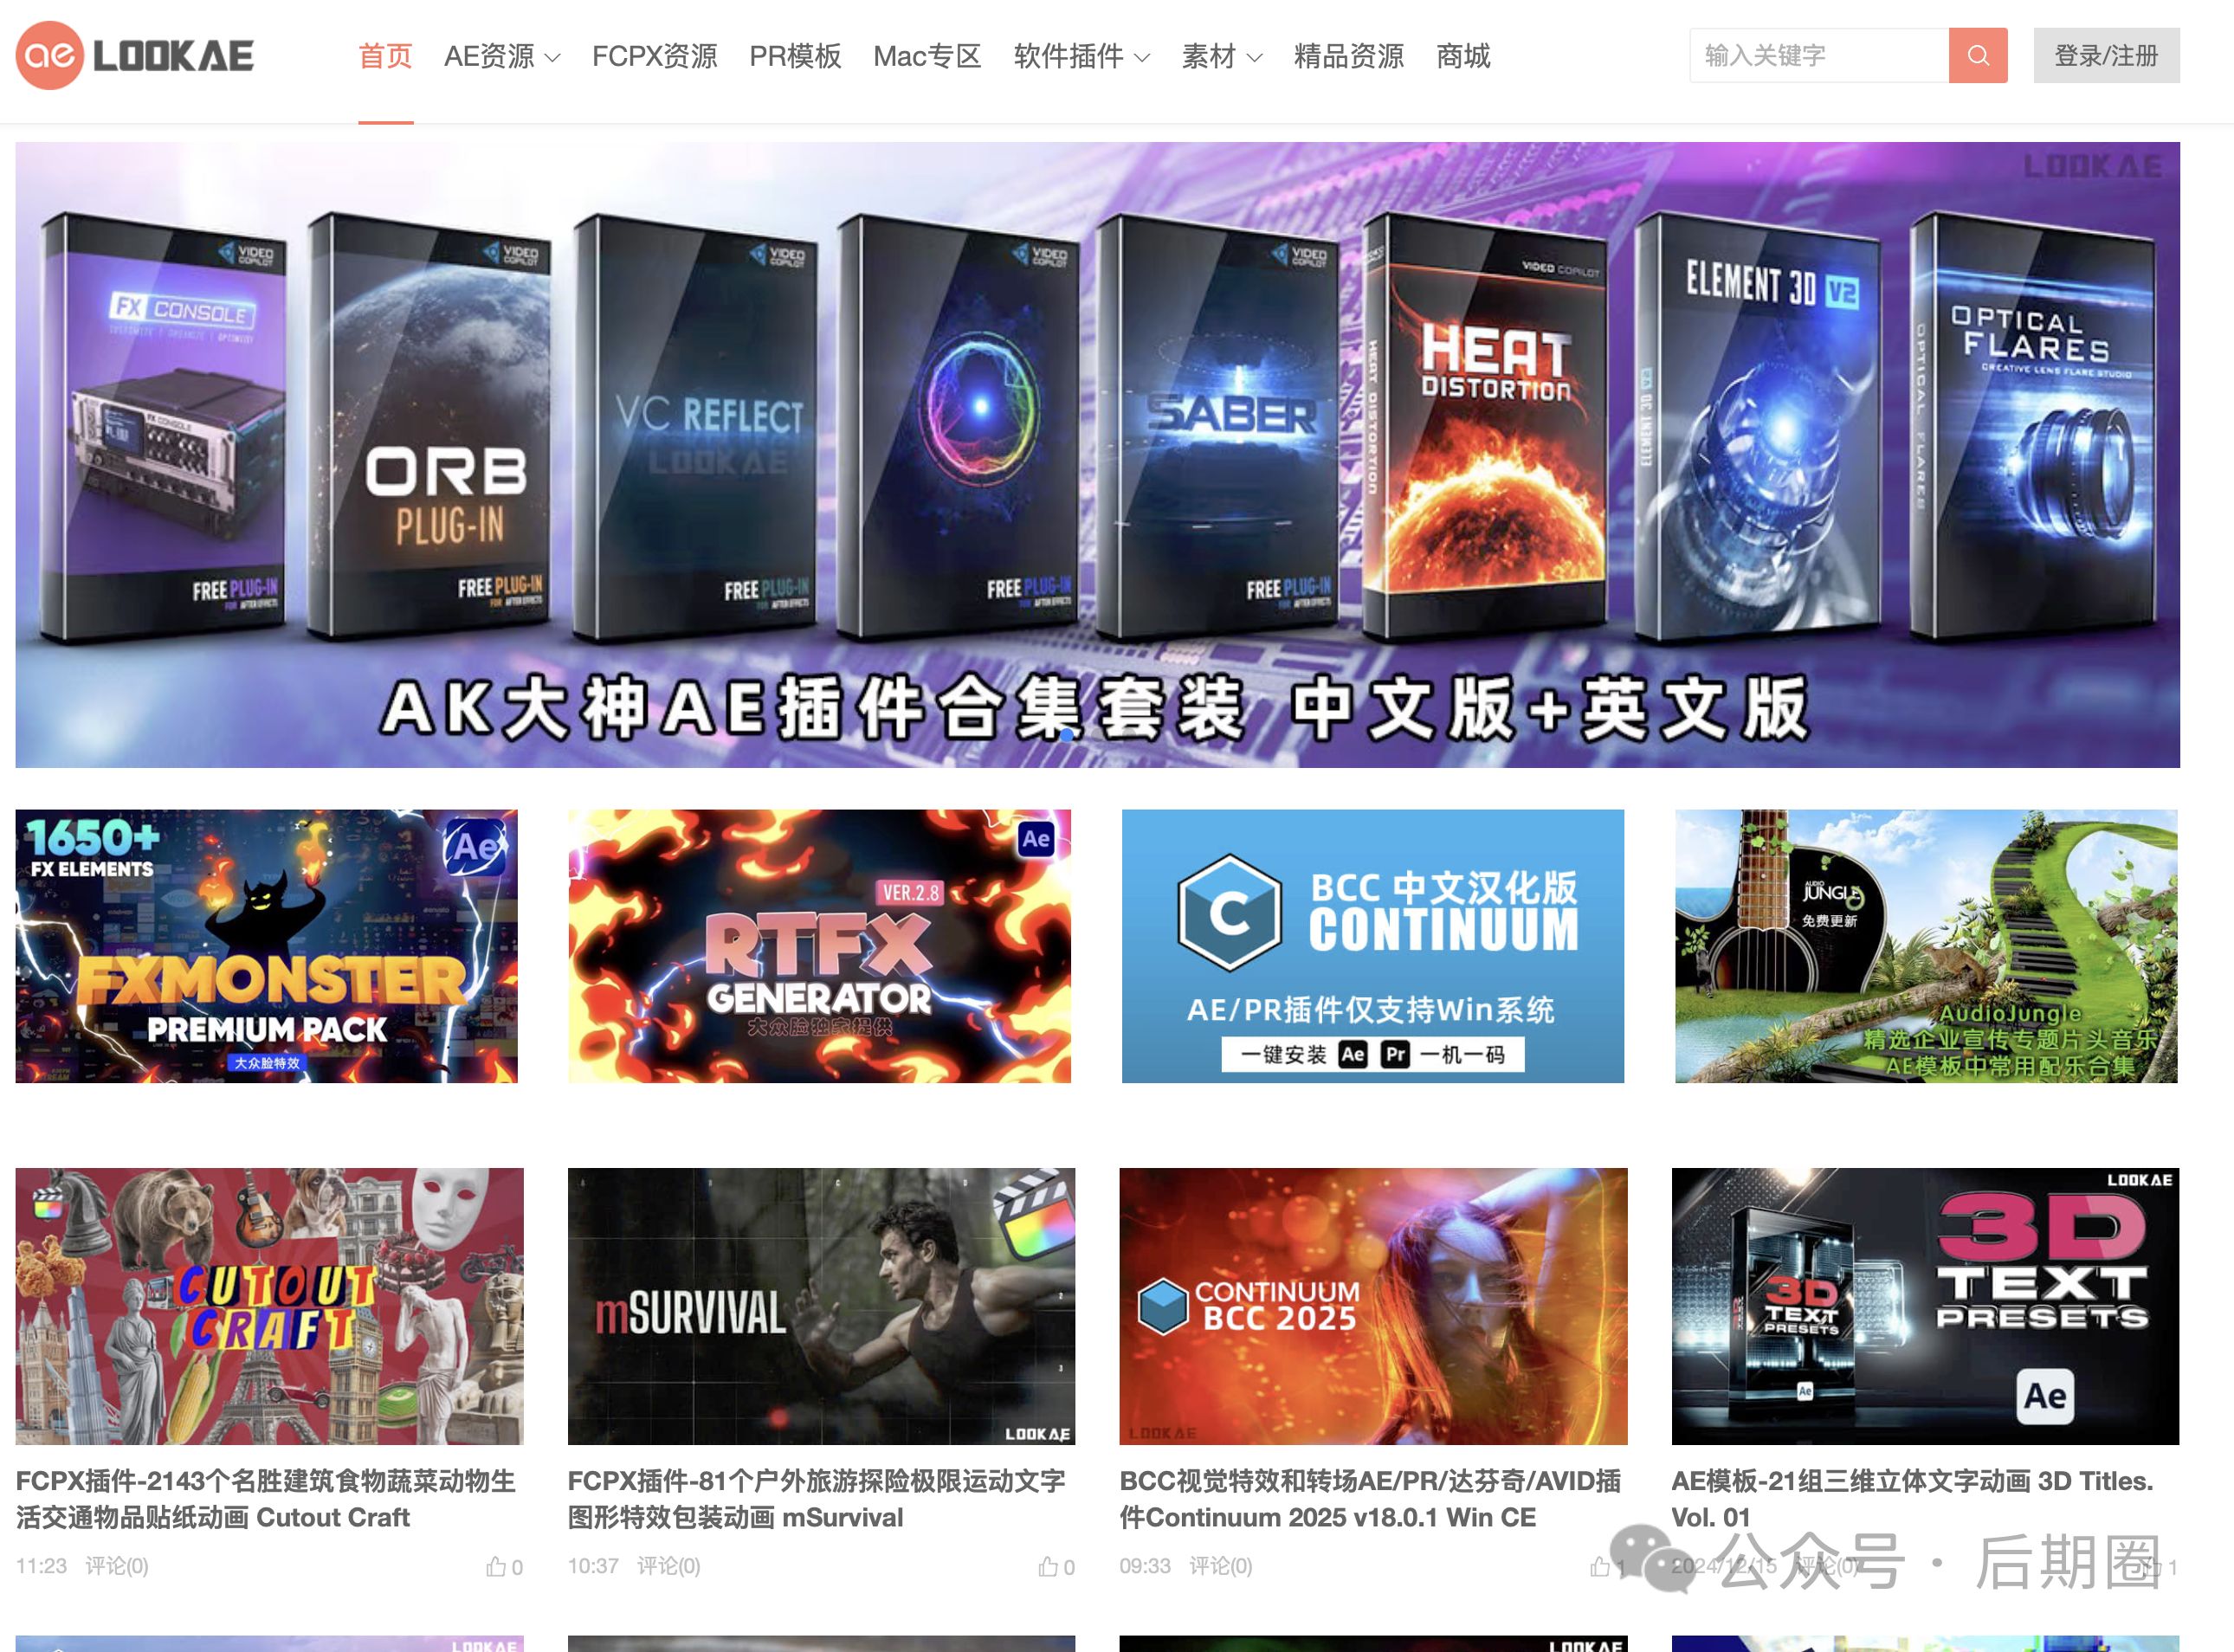
Task: Expand the 软件插件 dropdown menu
Action: [1081, 57]
